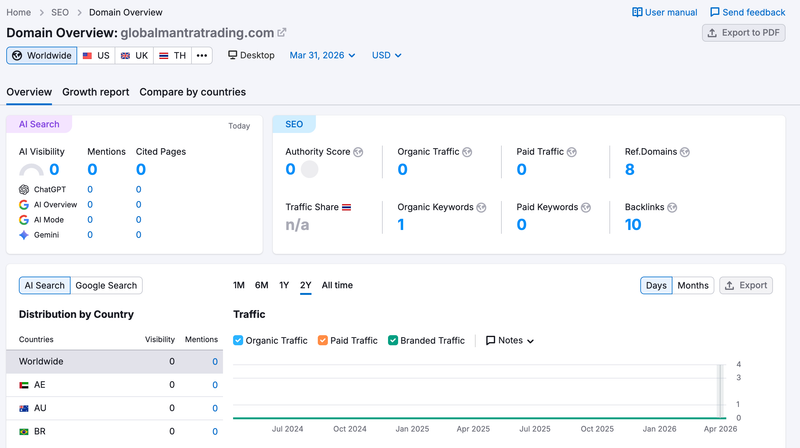Click the Google icon beside AI Overview
Image resolution: width=800 pixels, height=448 pixels.
24,205
